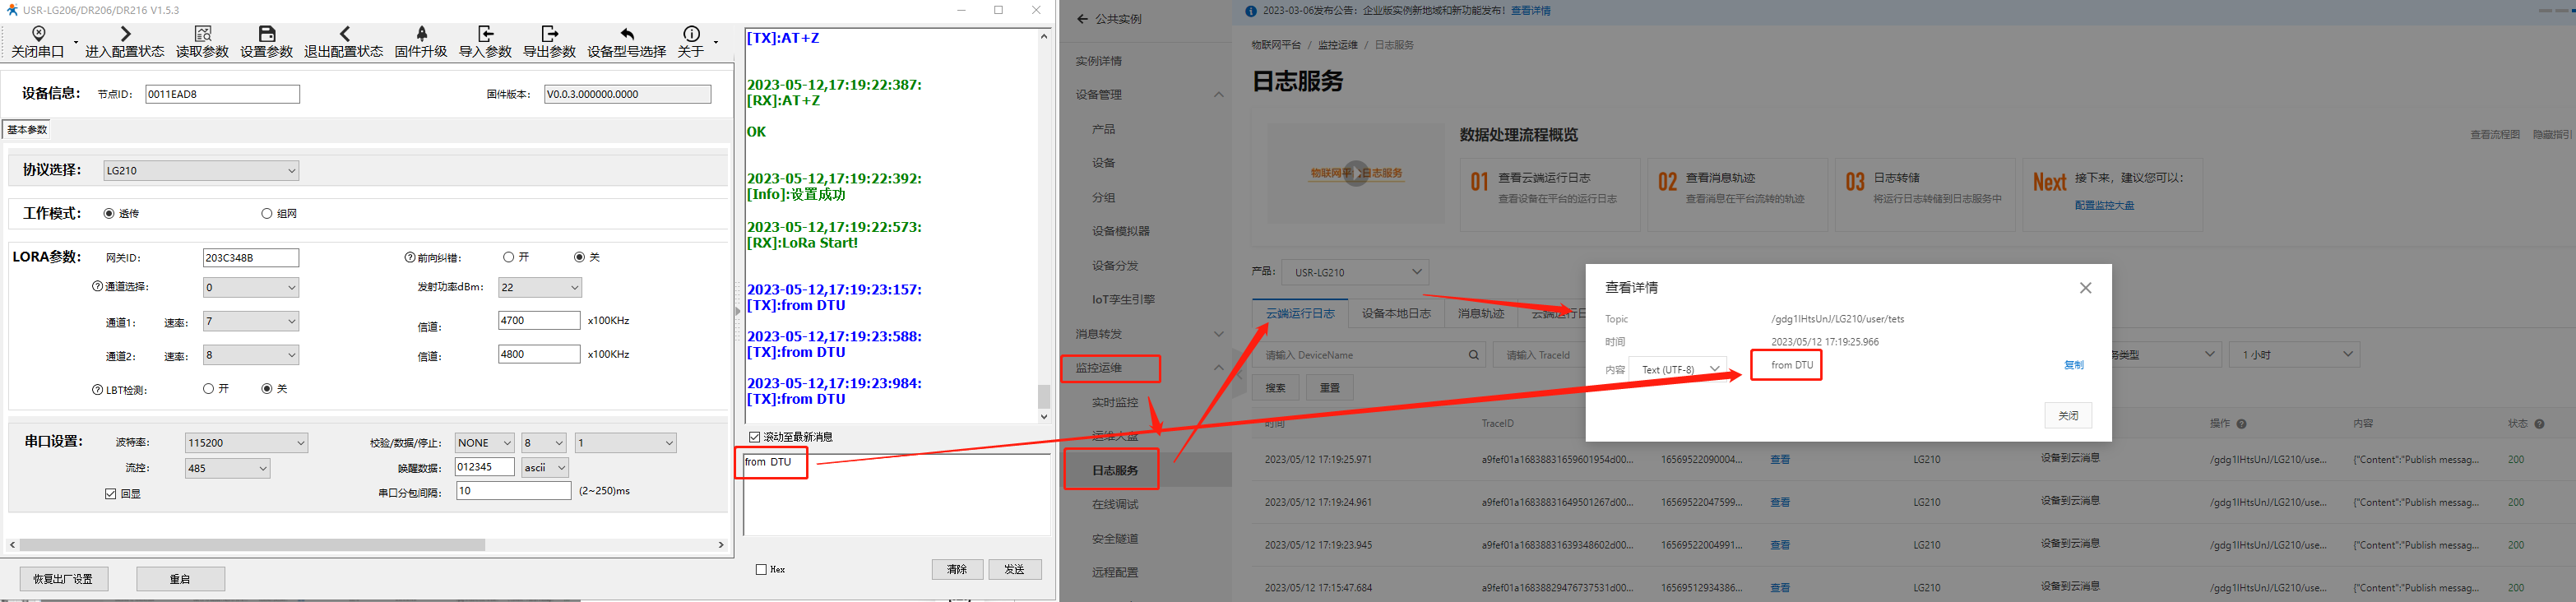Viewport: 2576px width, 602px height.
Task: Open the 1 小时 time range dropdown
Action: pos(2294,354)
